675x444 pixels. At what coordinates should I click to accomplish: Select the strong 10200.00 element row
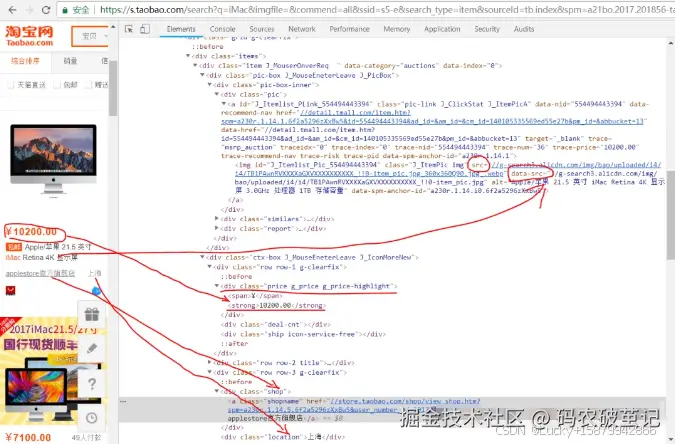coord(277,305)
